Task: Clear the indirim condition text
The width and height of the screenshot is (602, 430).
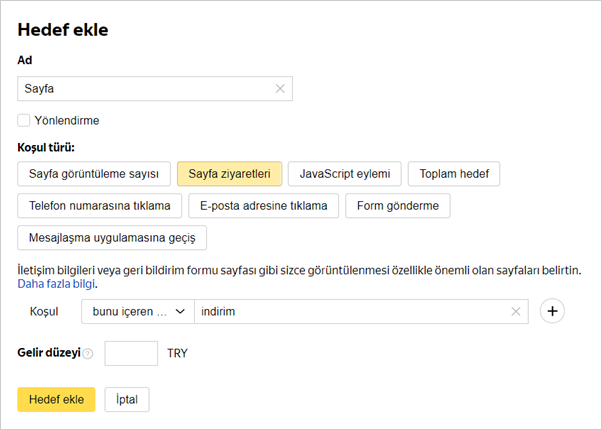Action: [x=516, y=312]
